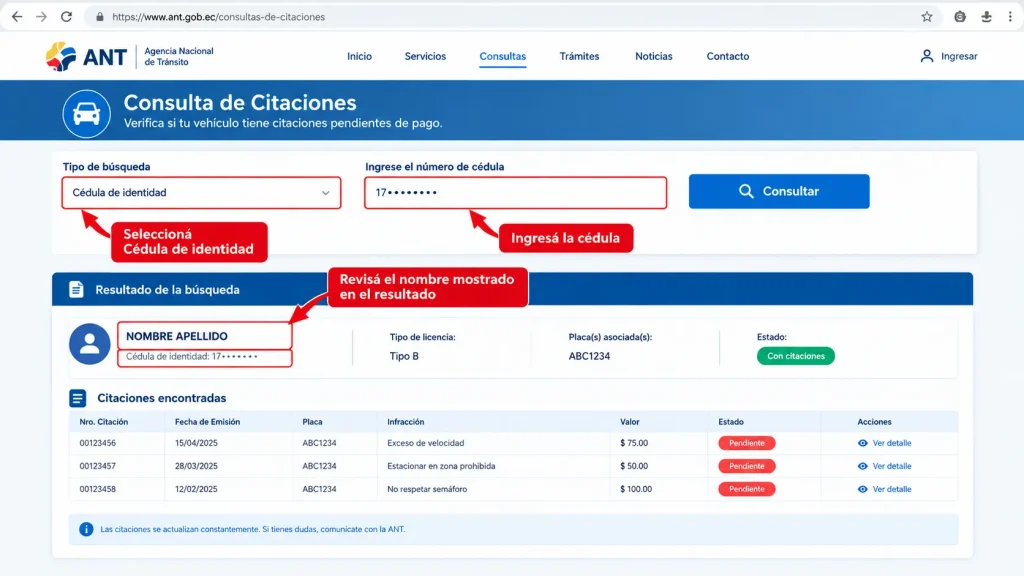Image resolution: width=1024 pixels, height=576 pixels.
Task: Click eye icon for citation 00123458
Action: (863, 489)
